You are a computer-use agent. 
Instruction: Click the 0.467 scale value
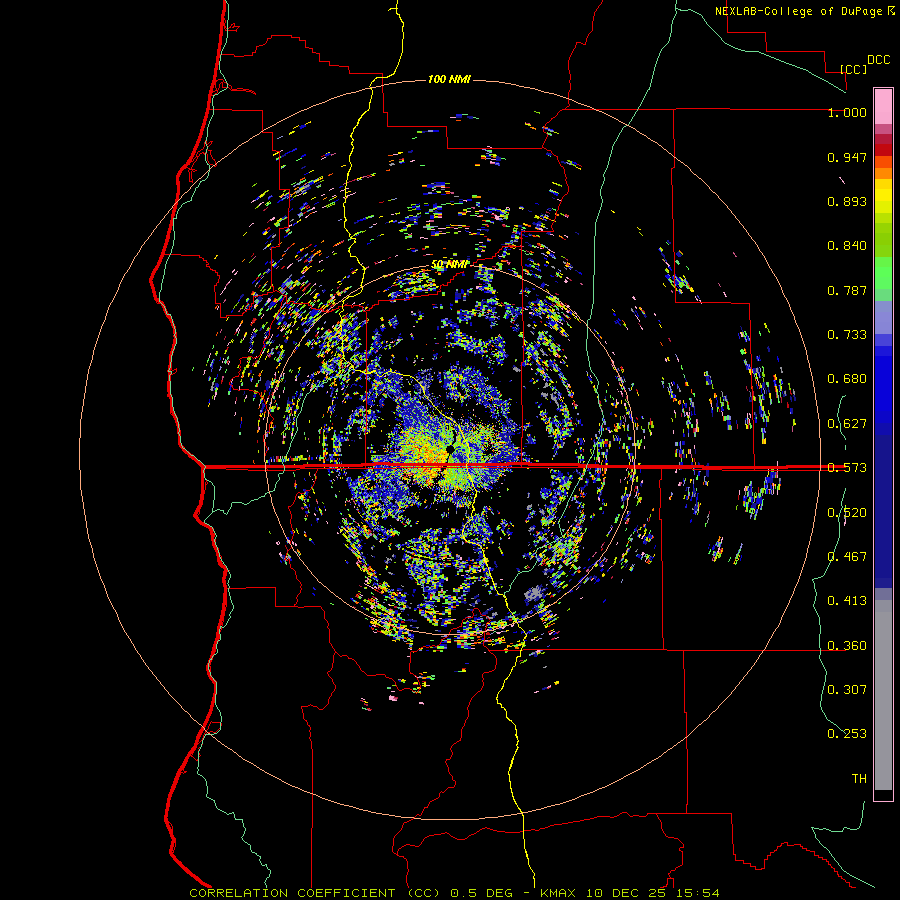[847, 557]
